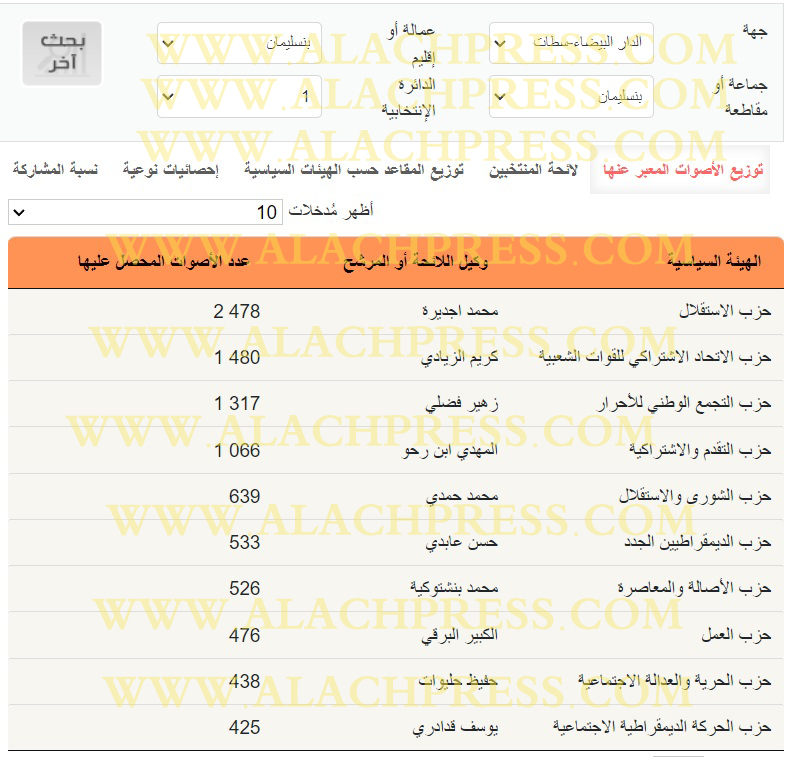Viewport: 789px width, 757px height.
Task: Select حزب التجمع الوطني للأحرار cell
Action: pos(684,404)
